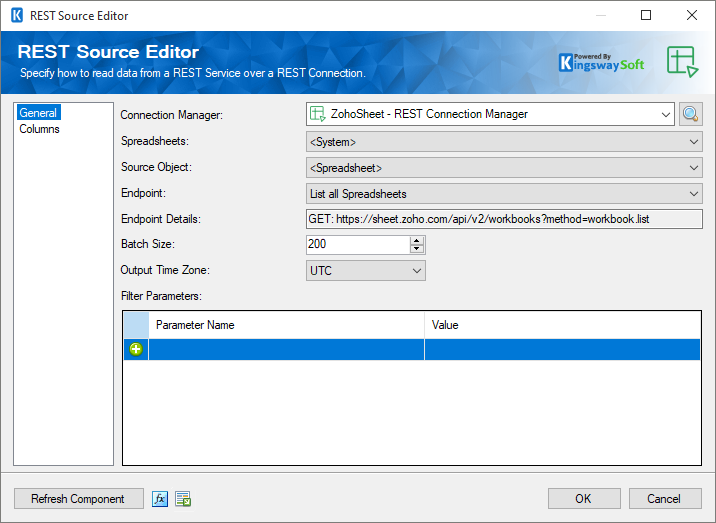Confirm with the OK button
The height and width of the screenshot is (523, 716).
(x=584, y=499)
